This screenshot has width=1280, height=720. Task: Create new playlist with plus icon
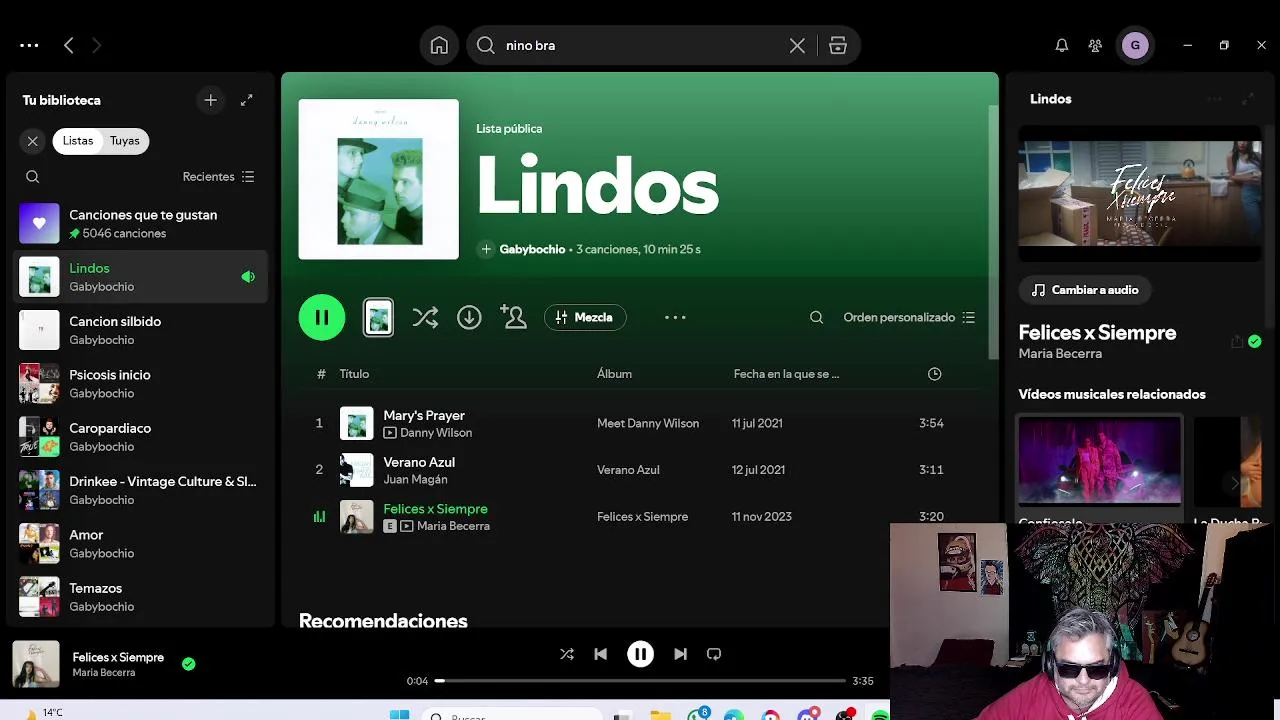click(210, 100)
